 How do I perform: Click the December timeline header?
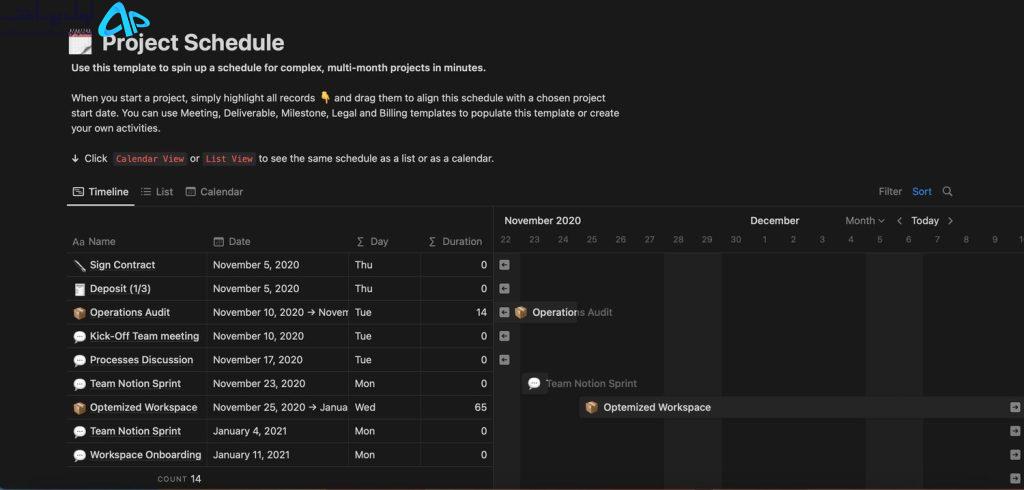click(x=775, y=221)
